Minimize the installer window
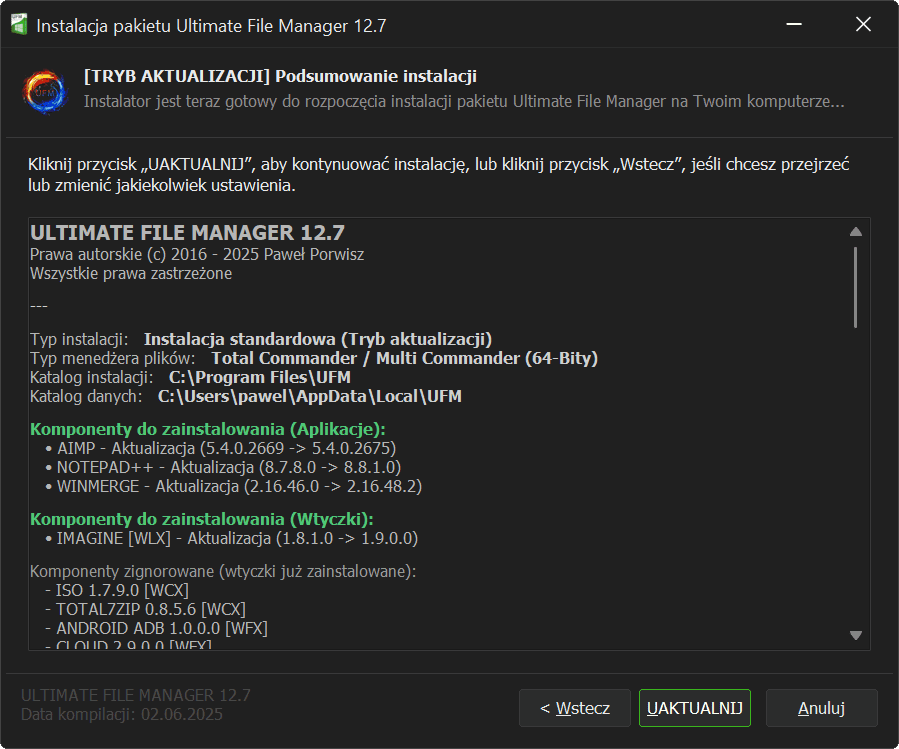This screenshot has width=899, height=749. [793, 25]
